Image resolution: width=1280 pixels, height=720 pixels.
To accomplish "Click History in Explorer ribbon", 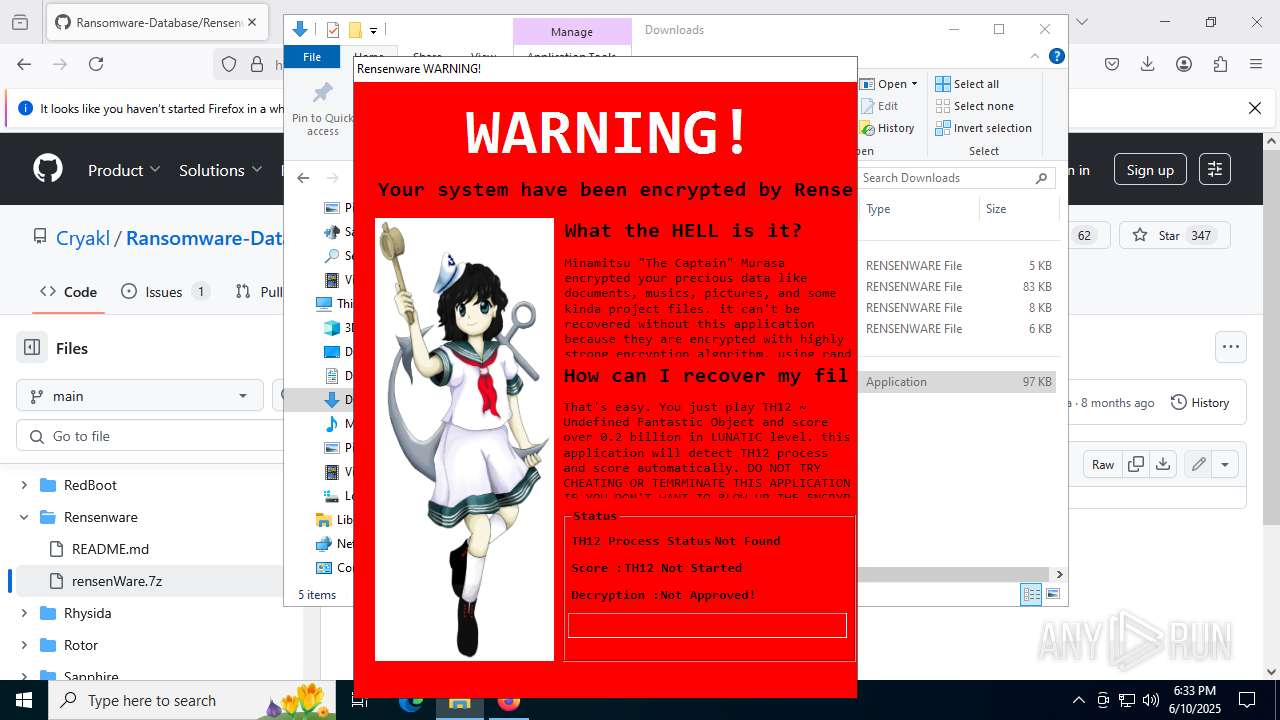I will click(887, 128).
